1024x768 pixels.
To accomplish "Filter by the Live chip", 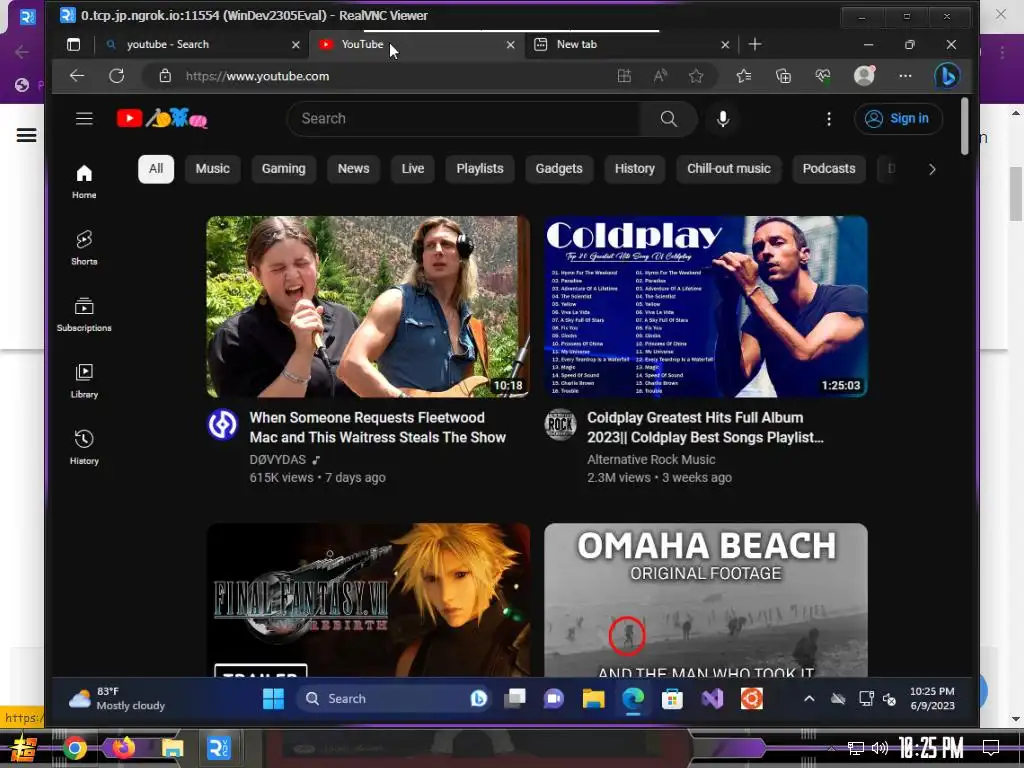I will click(413, 169).
